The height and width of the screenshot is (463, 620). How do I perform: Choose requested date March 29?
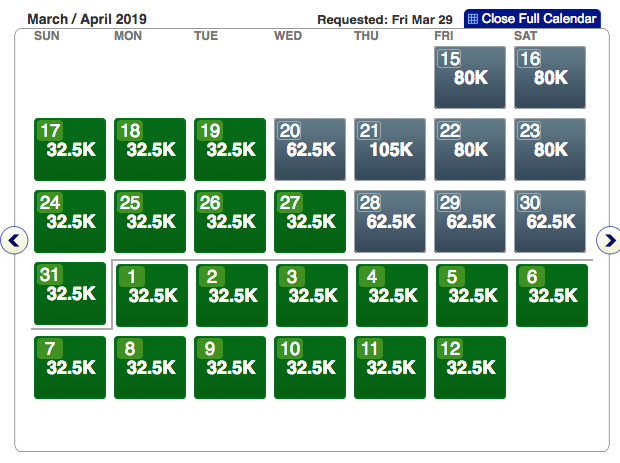coord(470,221)
